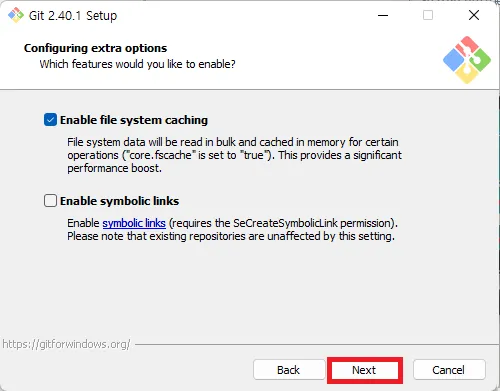This screenshot has width=500, height=391.
Task: Click "Which features would you like to enable?" subtitle
Action: [x=137, y=64]
